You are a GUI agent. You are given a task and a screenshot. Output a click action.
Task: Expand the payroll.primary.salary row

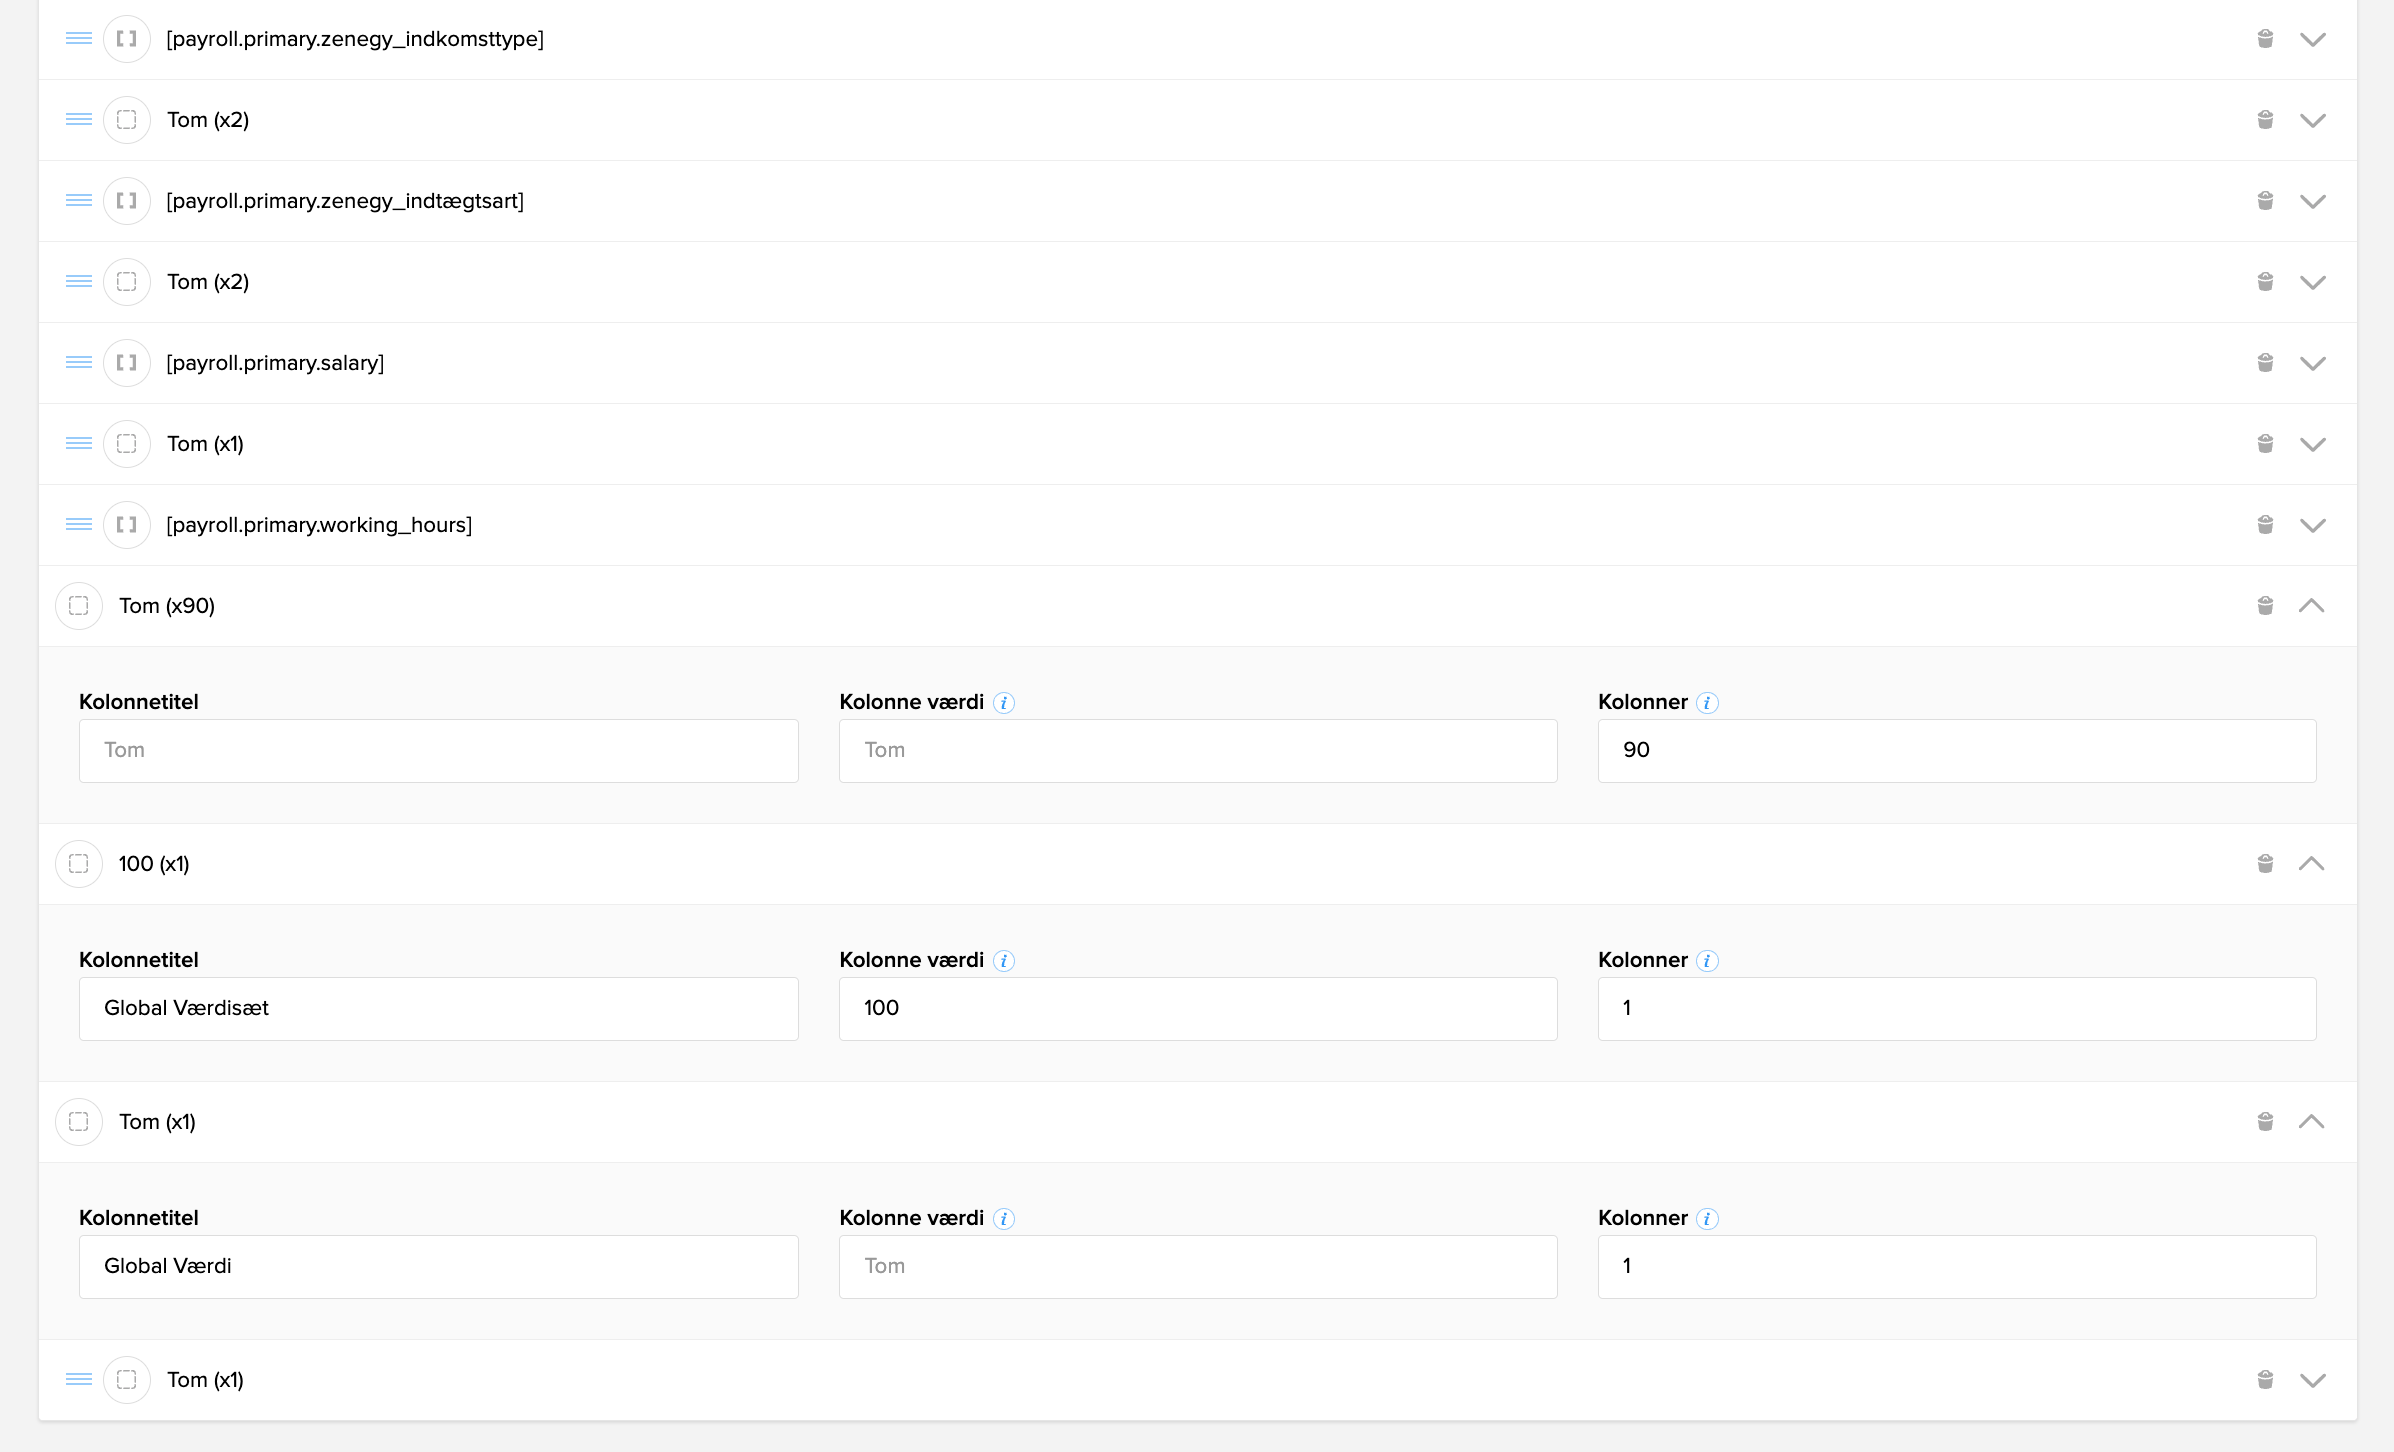point(2312,363)
